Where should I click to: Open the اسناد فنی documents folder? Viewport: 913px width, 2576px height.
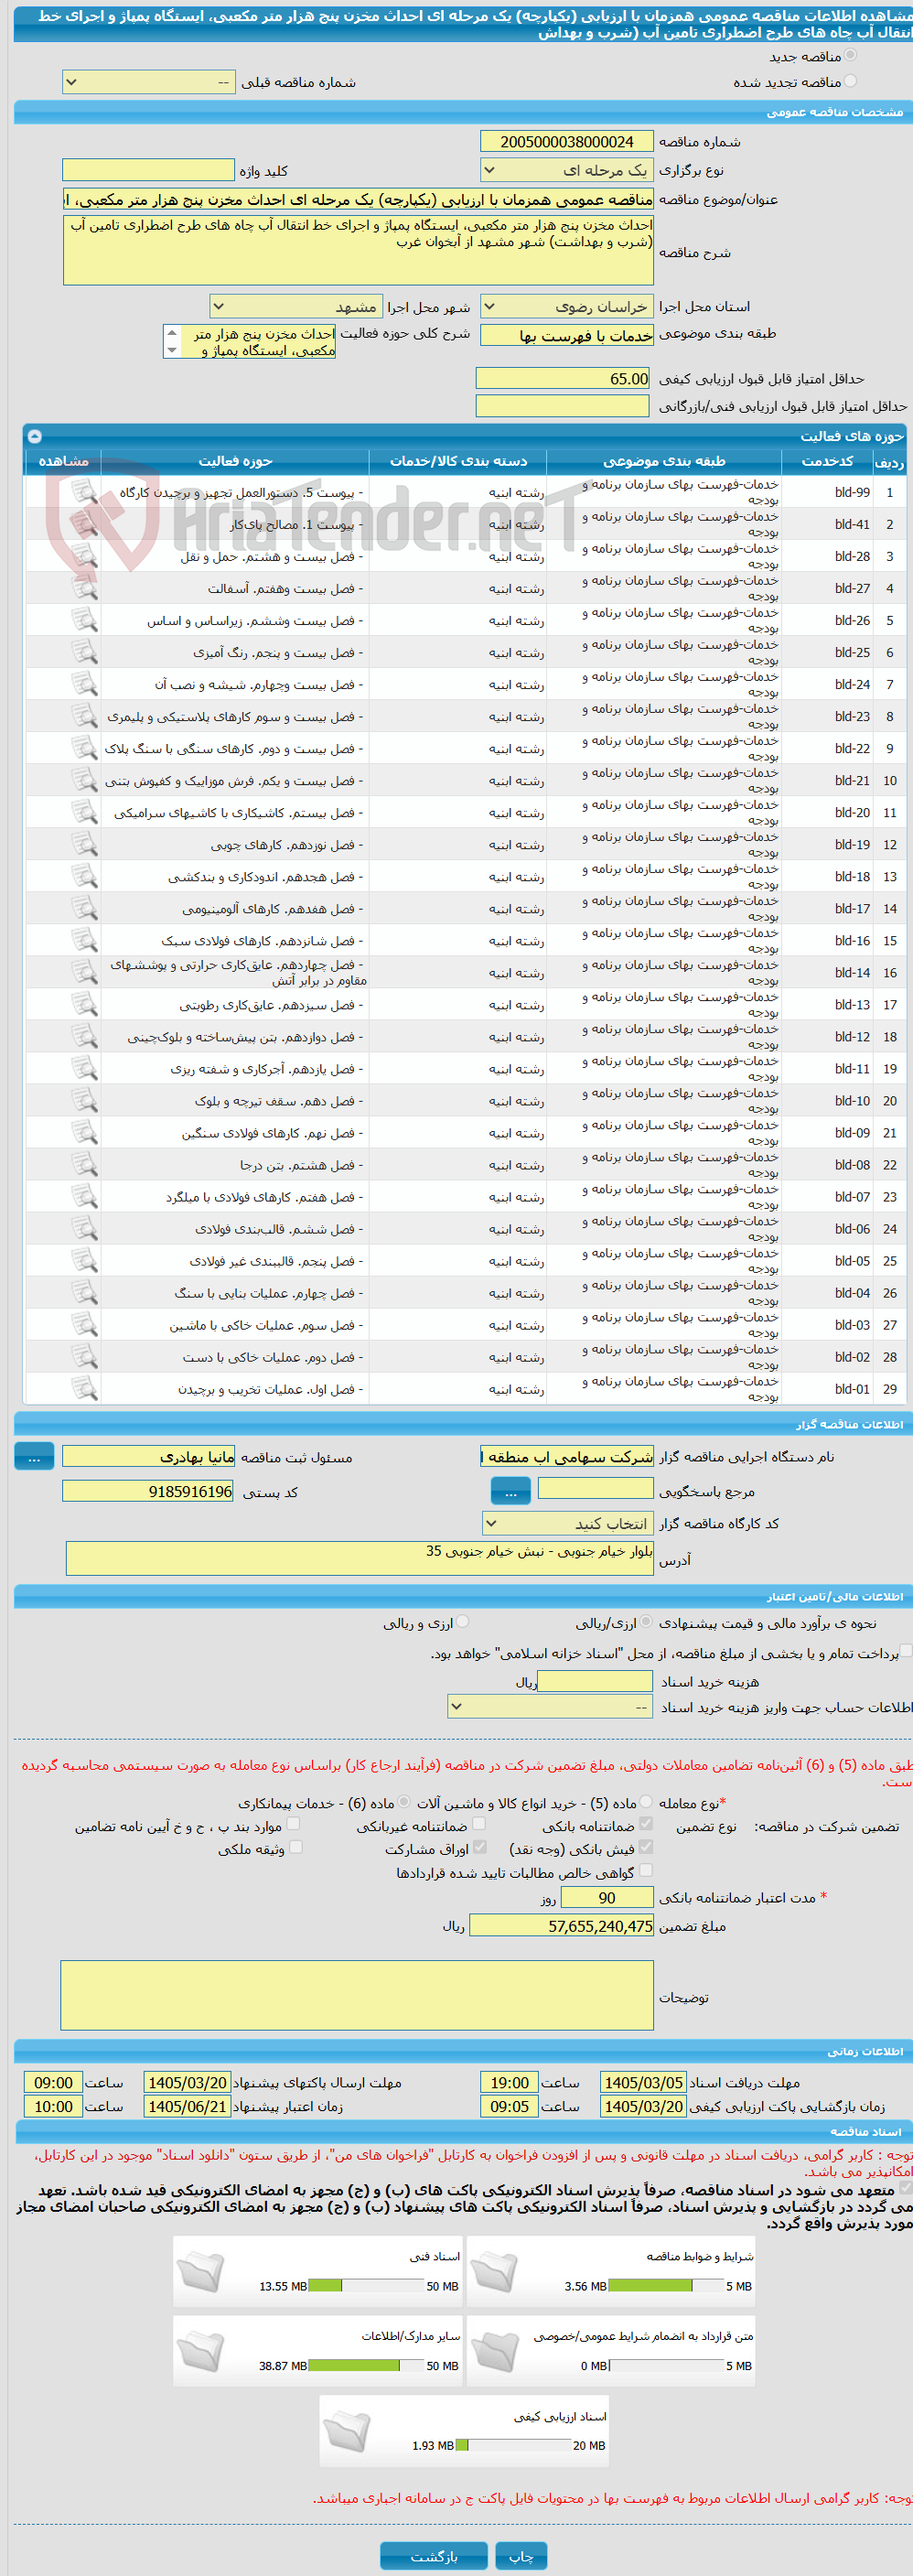[x=201, y=2271]
